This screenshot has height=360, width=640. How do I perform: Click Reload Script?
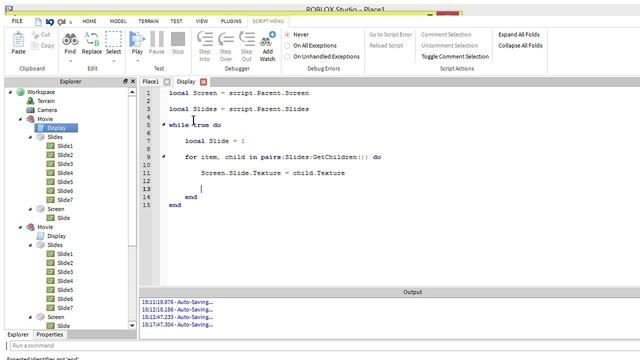click(386, 46)
